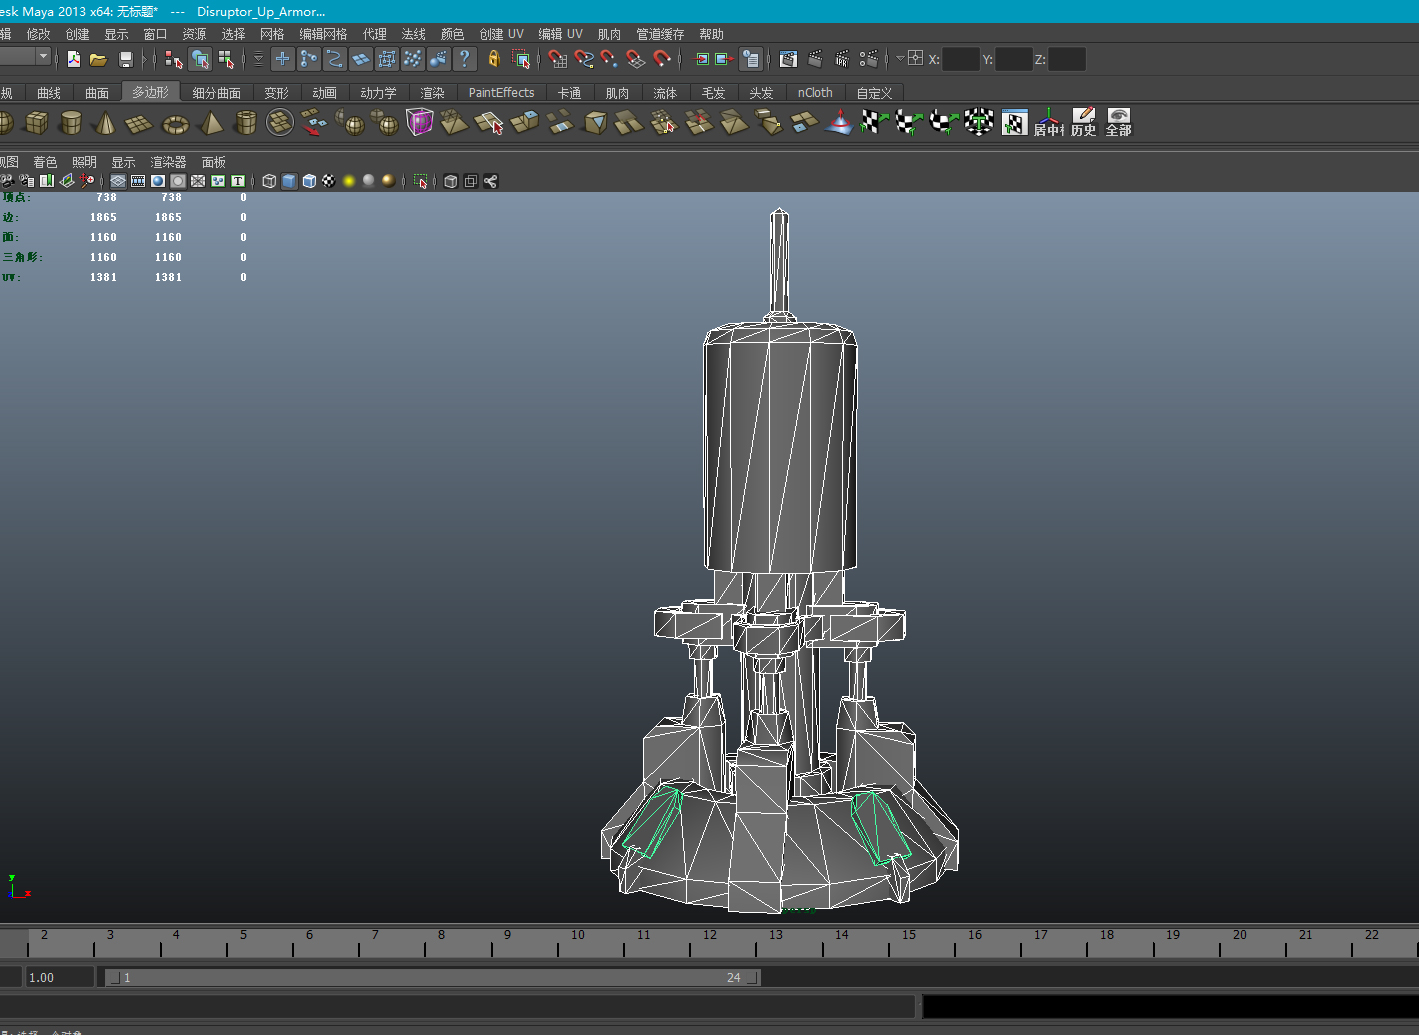Click the polygon pyramid shelf icon
This screenshot has width=1419, height=1035.
coord(211,124)
